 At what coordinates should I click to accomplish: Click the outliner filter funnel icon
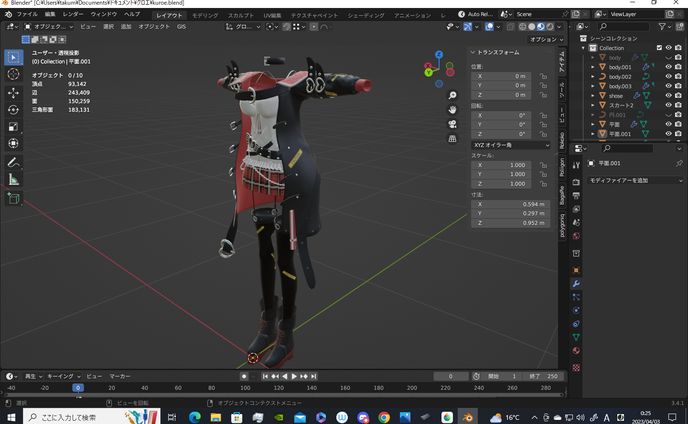coord(662,27)
